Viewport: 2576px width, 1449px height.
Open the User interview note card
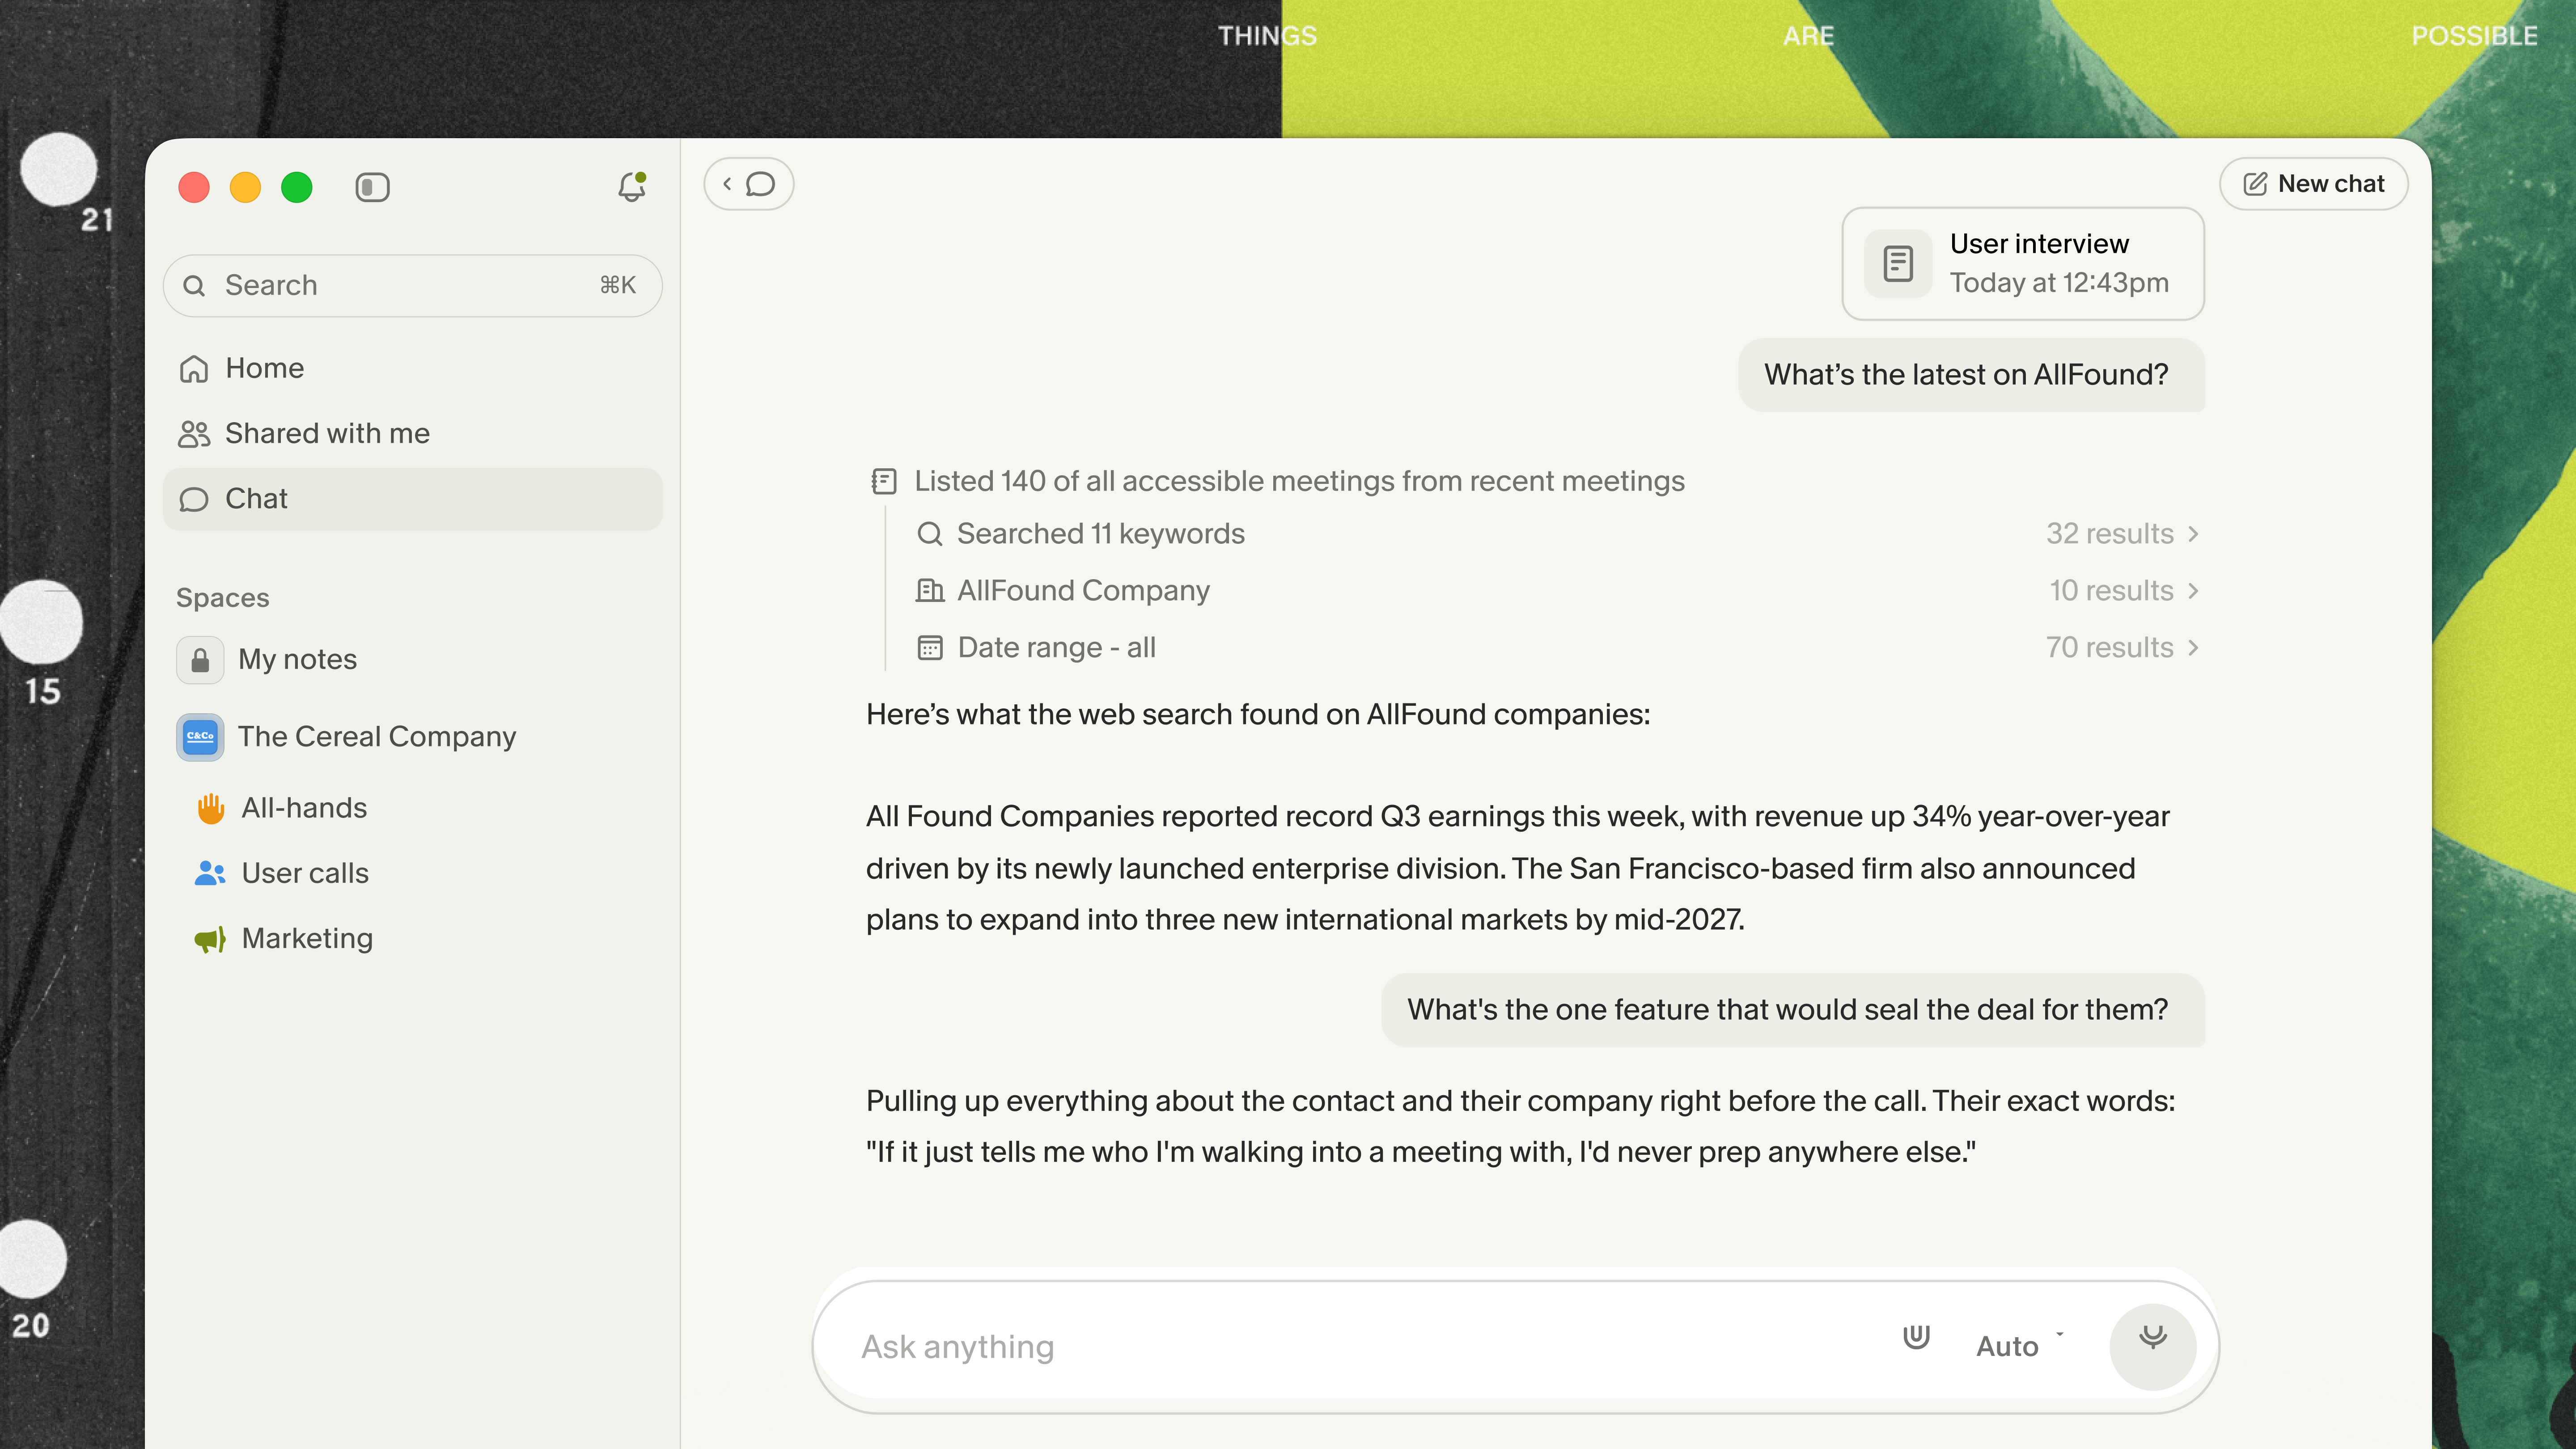[2022, 264]
